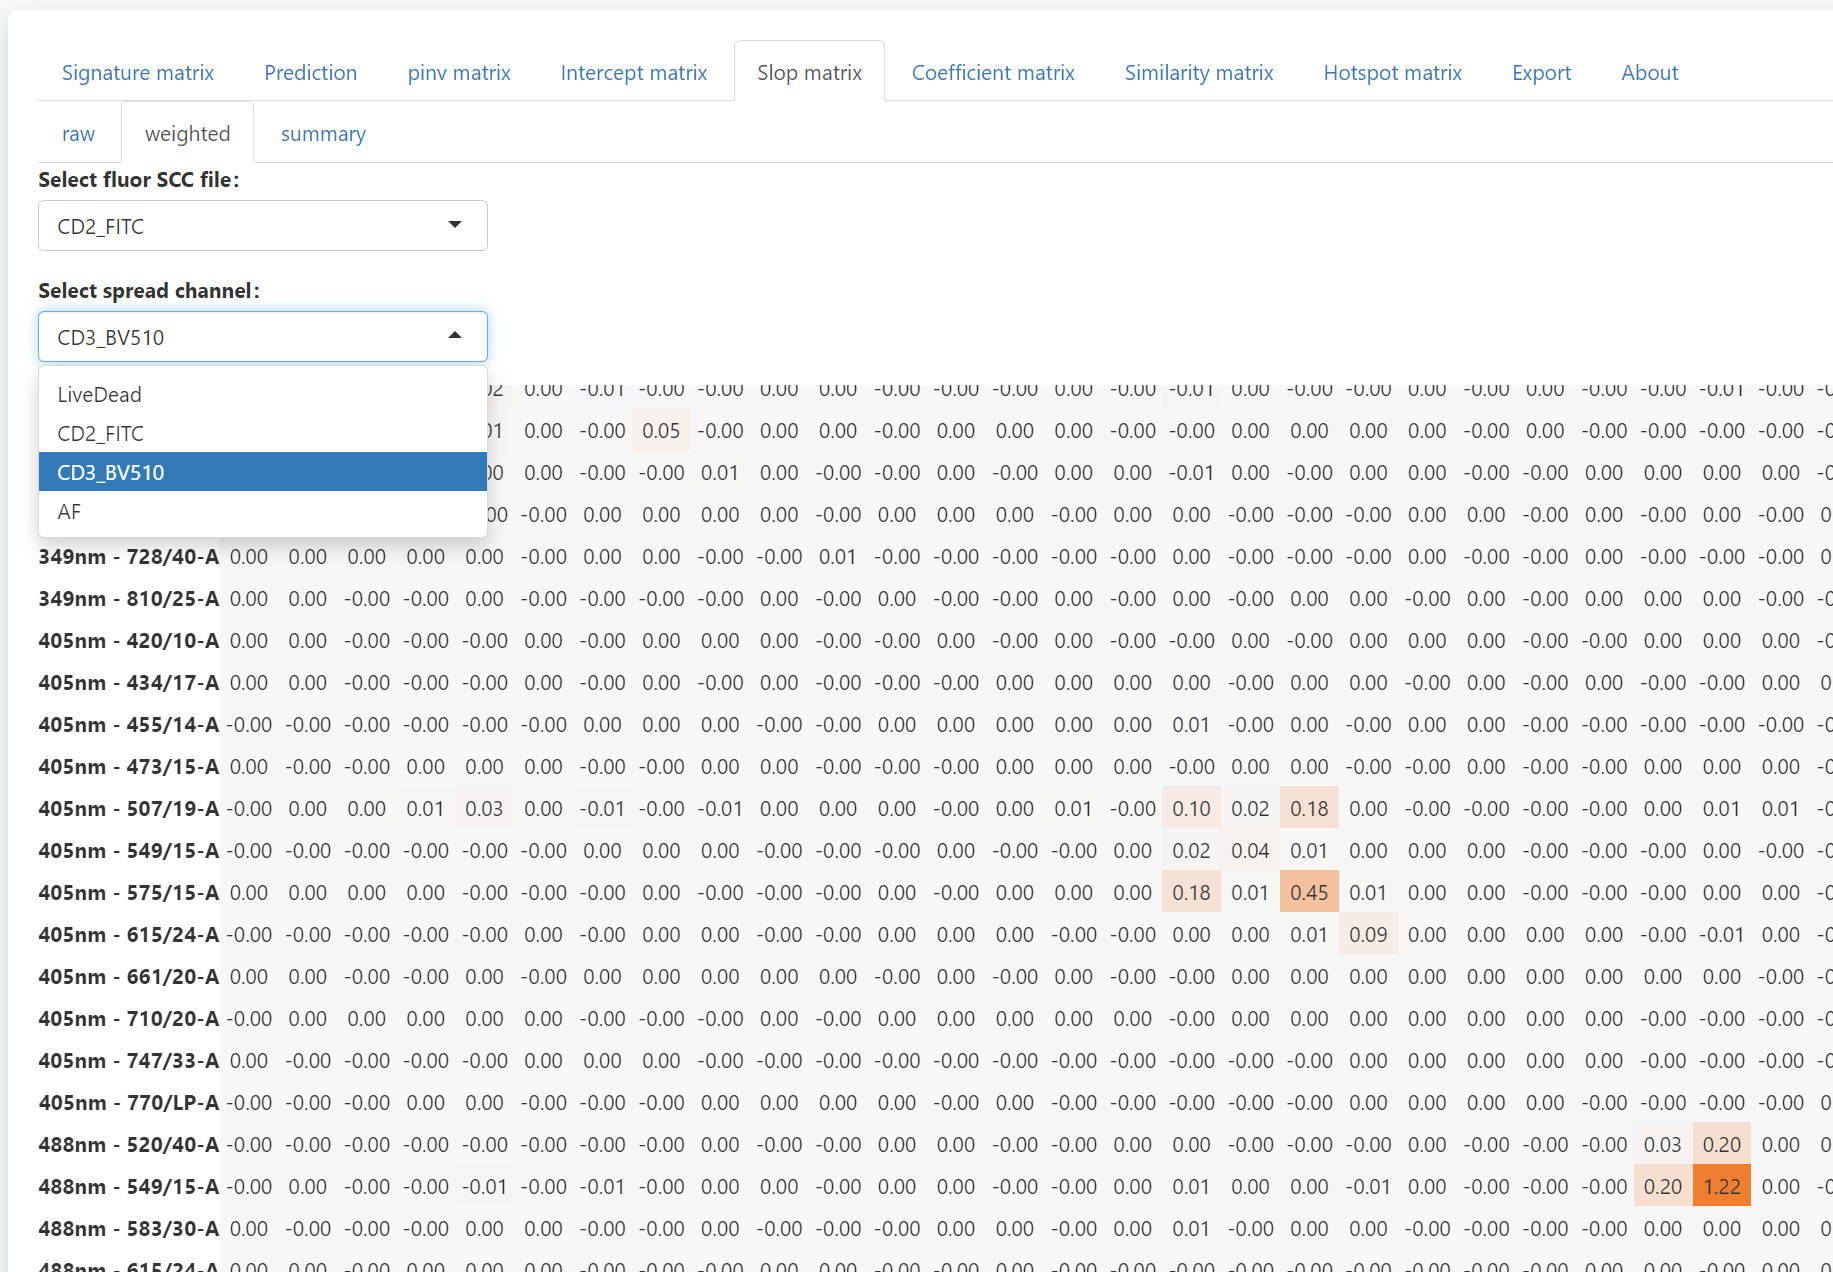The width and height of the screenshot is (1833, 1272).
Task: Open the pinv matrix tab
Action: [x=459, y=73]
